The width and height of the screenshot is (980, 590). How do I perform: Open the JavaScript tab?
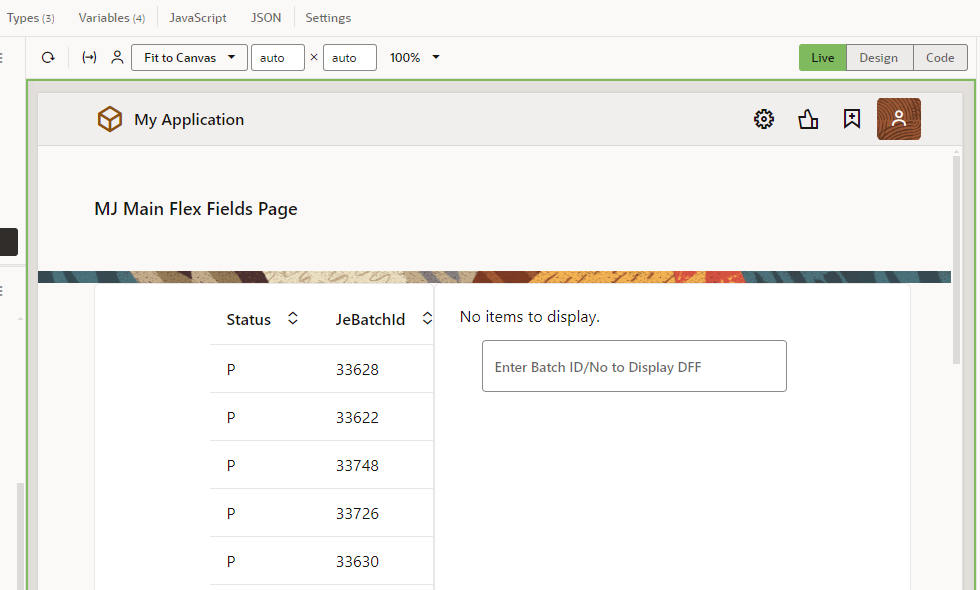(x=198, y=18)
